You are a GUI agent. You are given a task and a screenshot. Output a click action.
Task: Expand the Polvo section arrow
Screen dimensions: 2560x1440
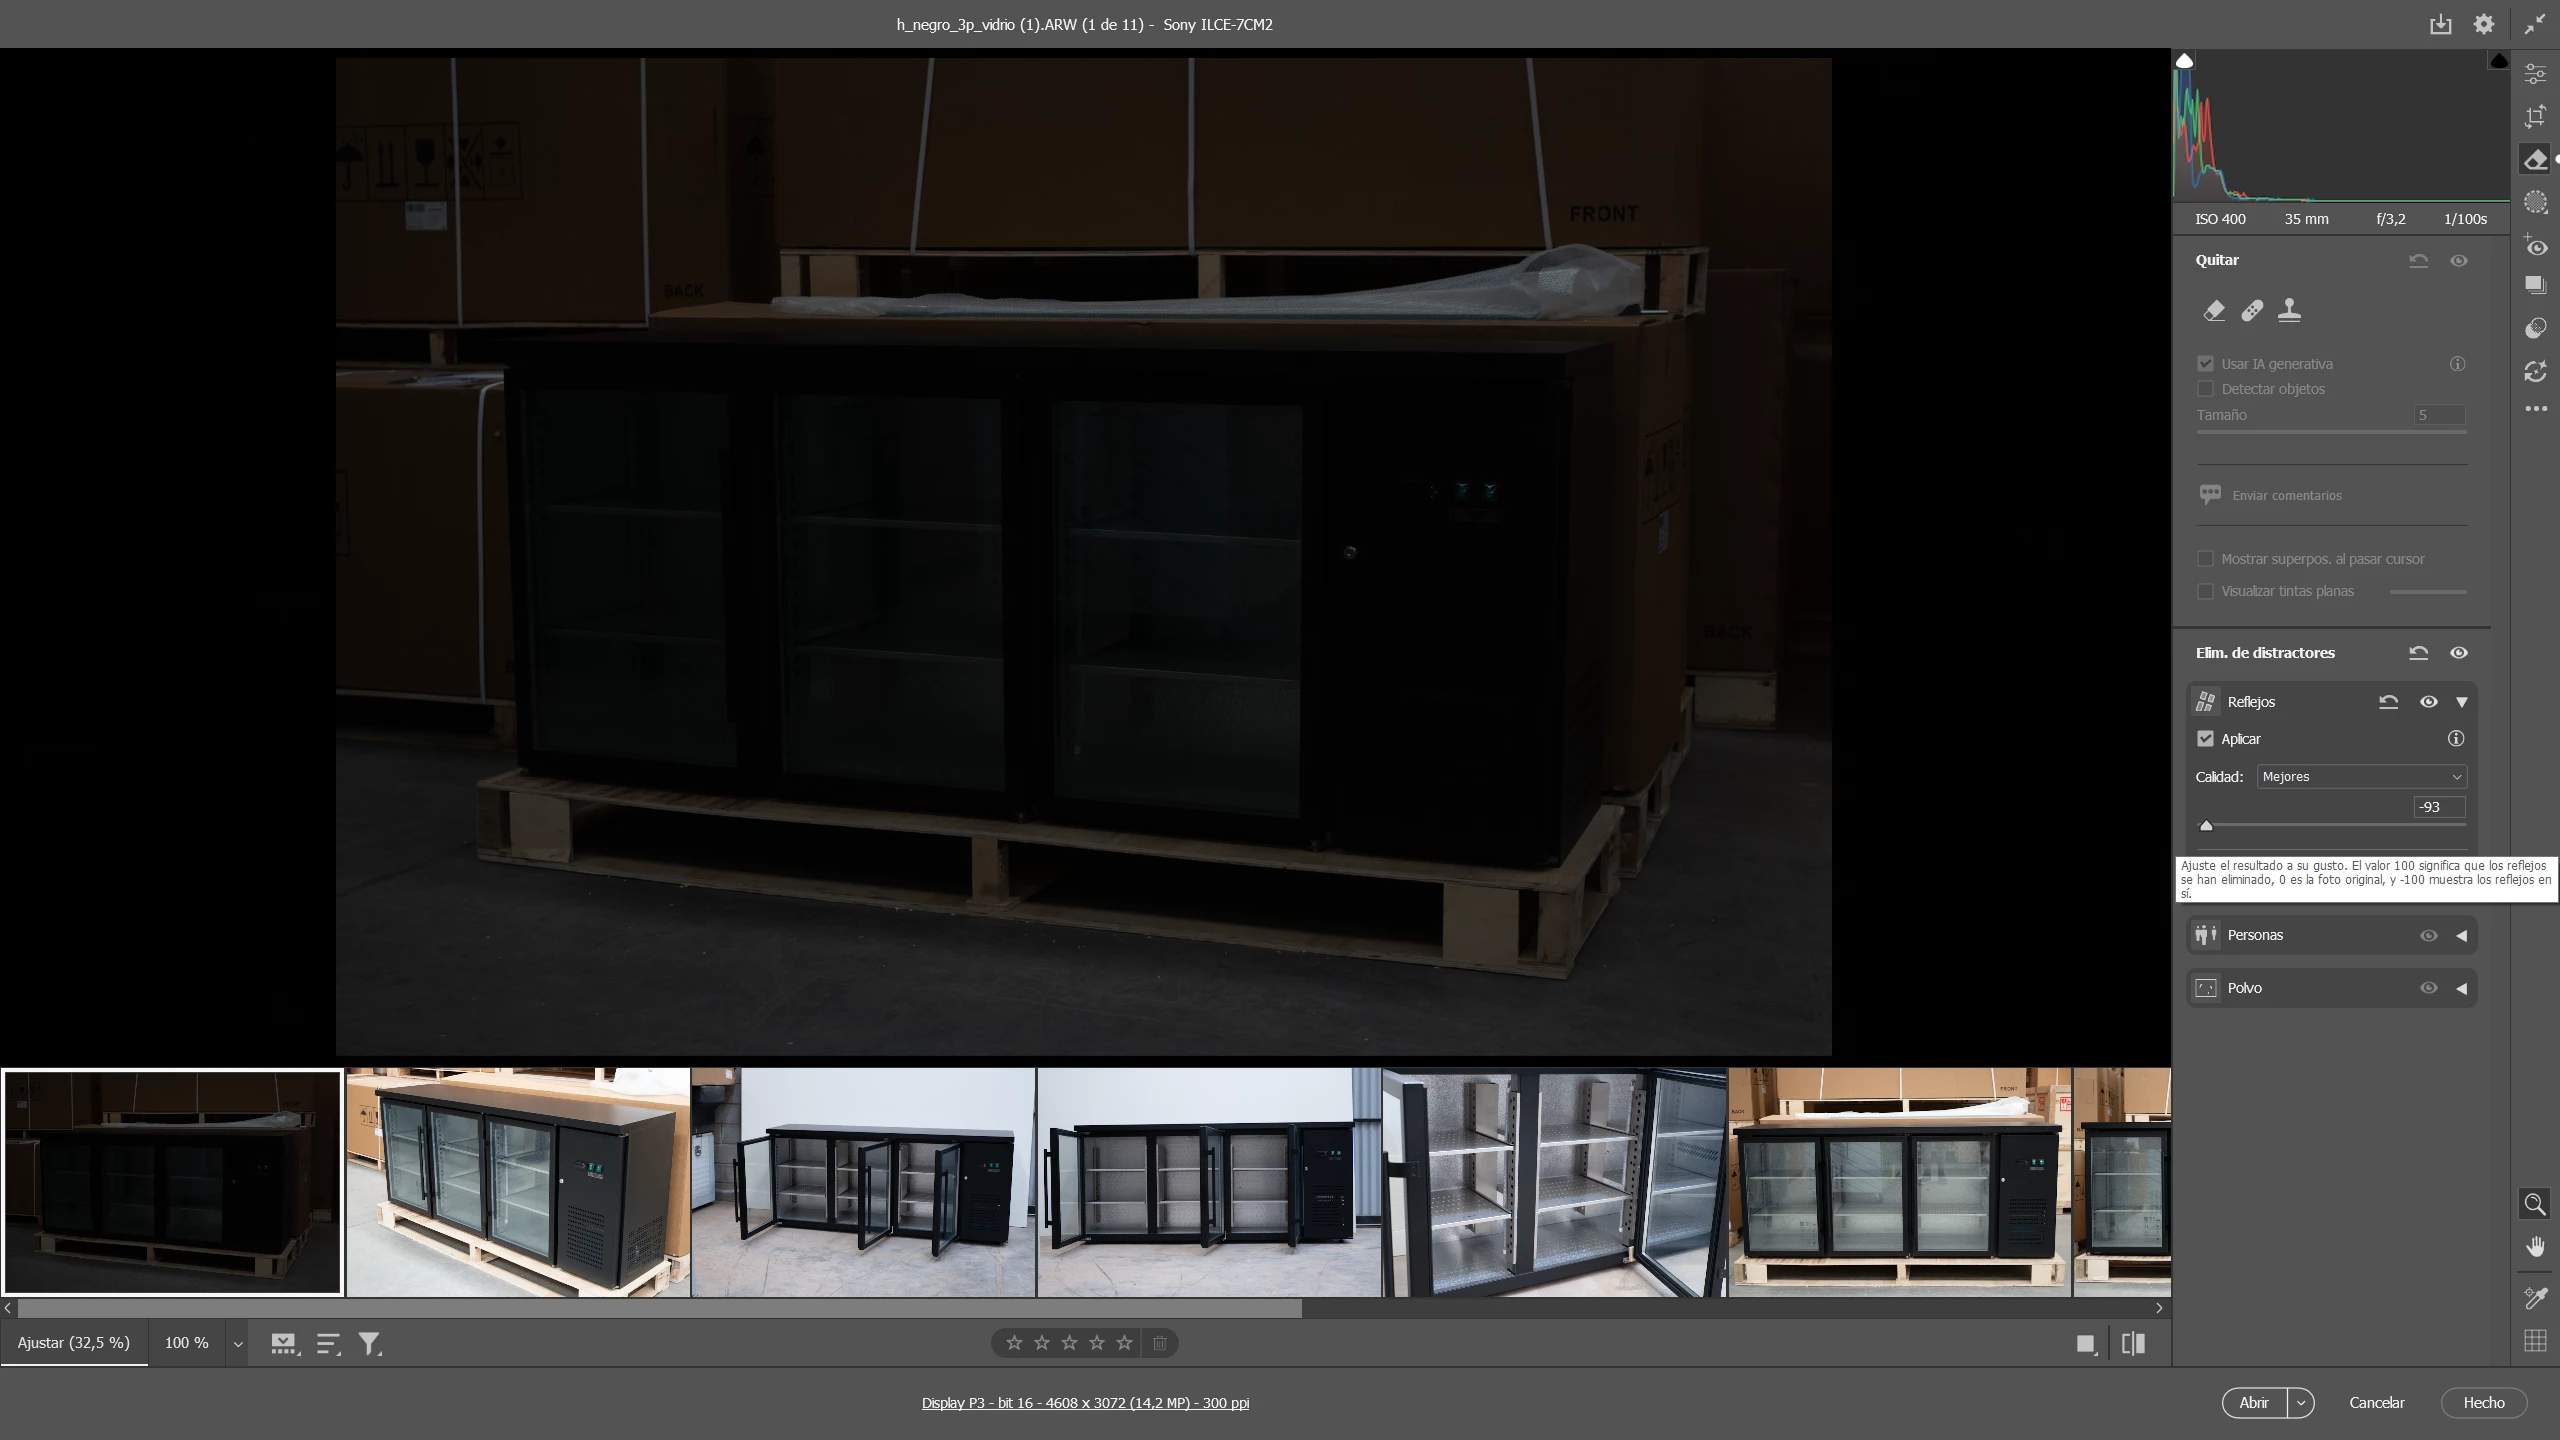coord(2462,988)
